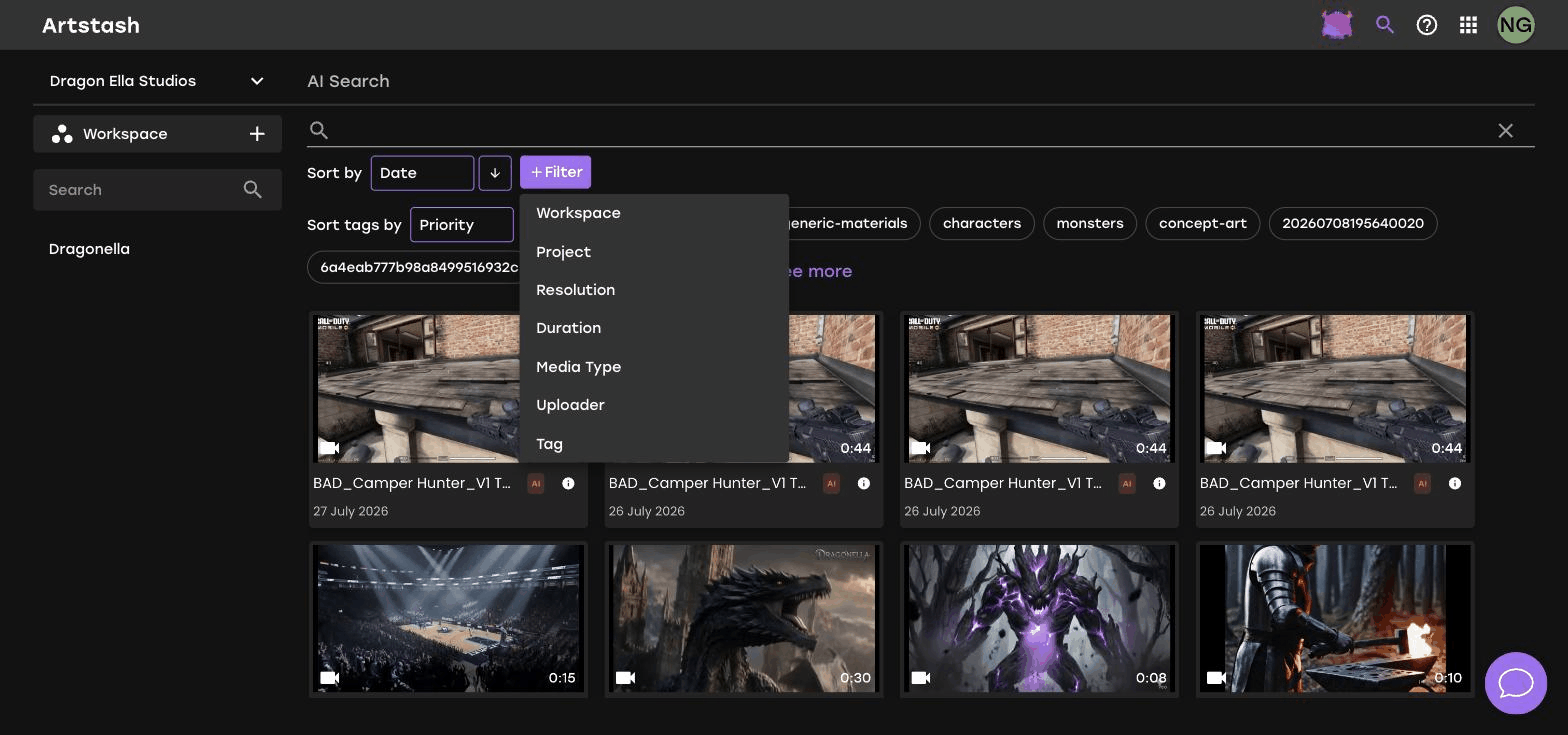
Task: Open the chat support bubble
Action: [1516, 683]
